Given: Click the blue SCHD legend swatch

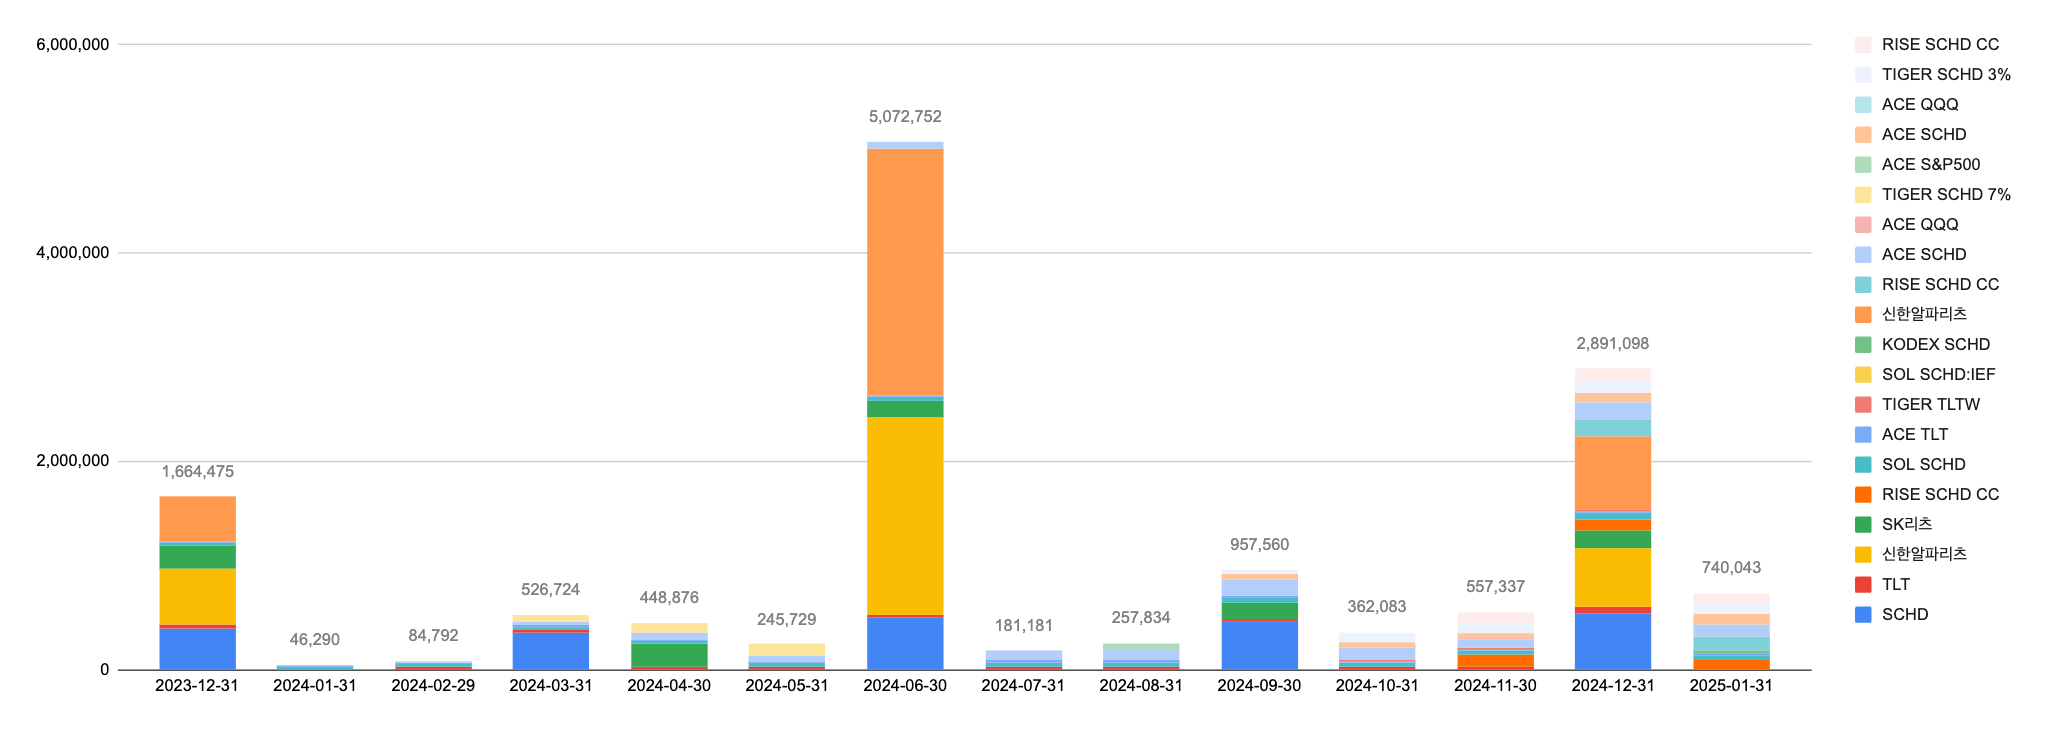Looking at the screenshot, I should point(1863,614).
